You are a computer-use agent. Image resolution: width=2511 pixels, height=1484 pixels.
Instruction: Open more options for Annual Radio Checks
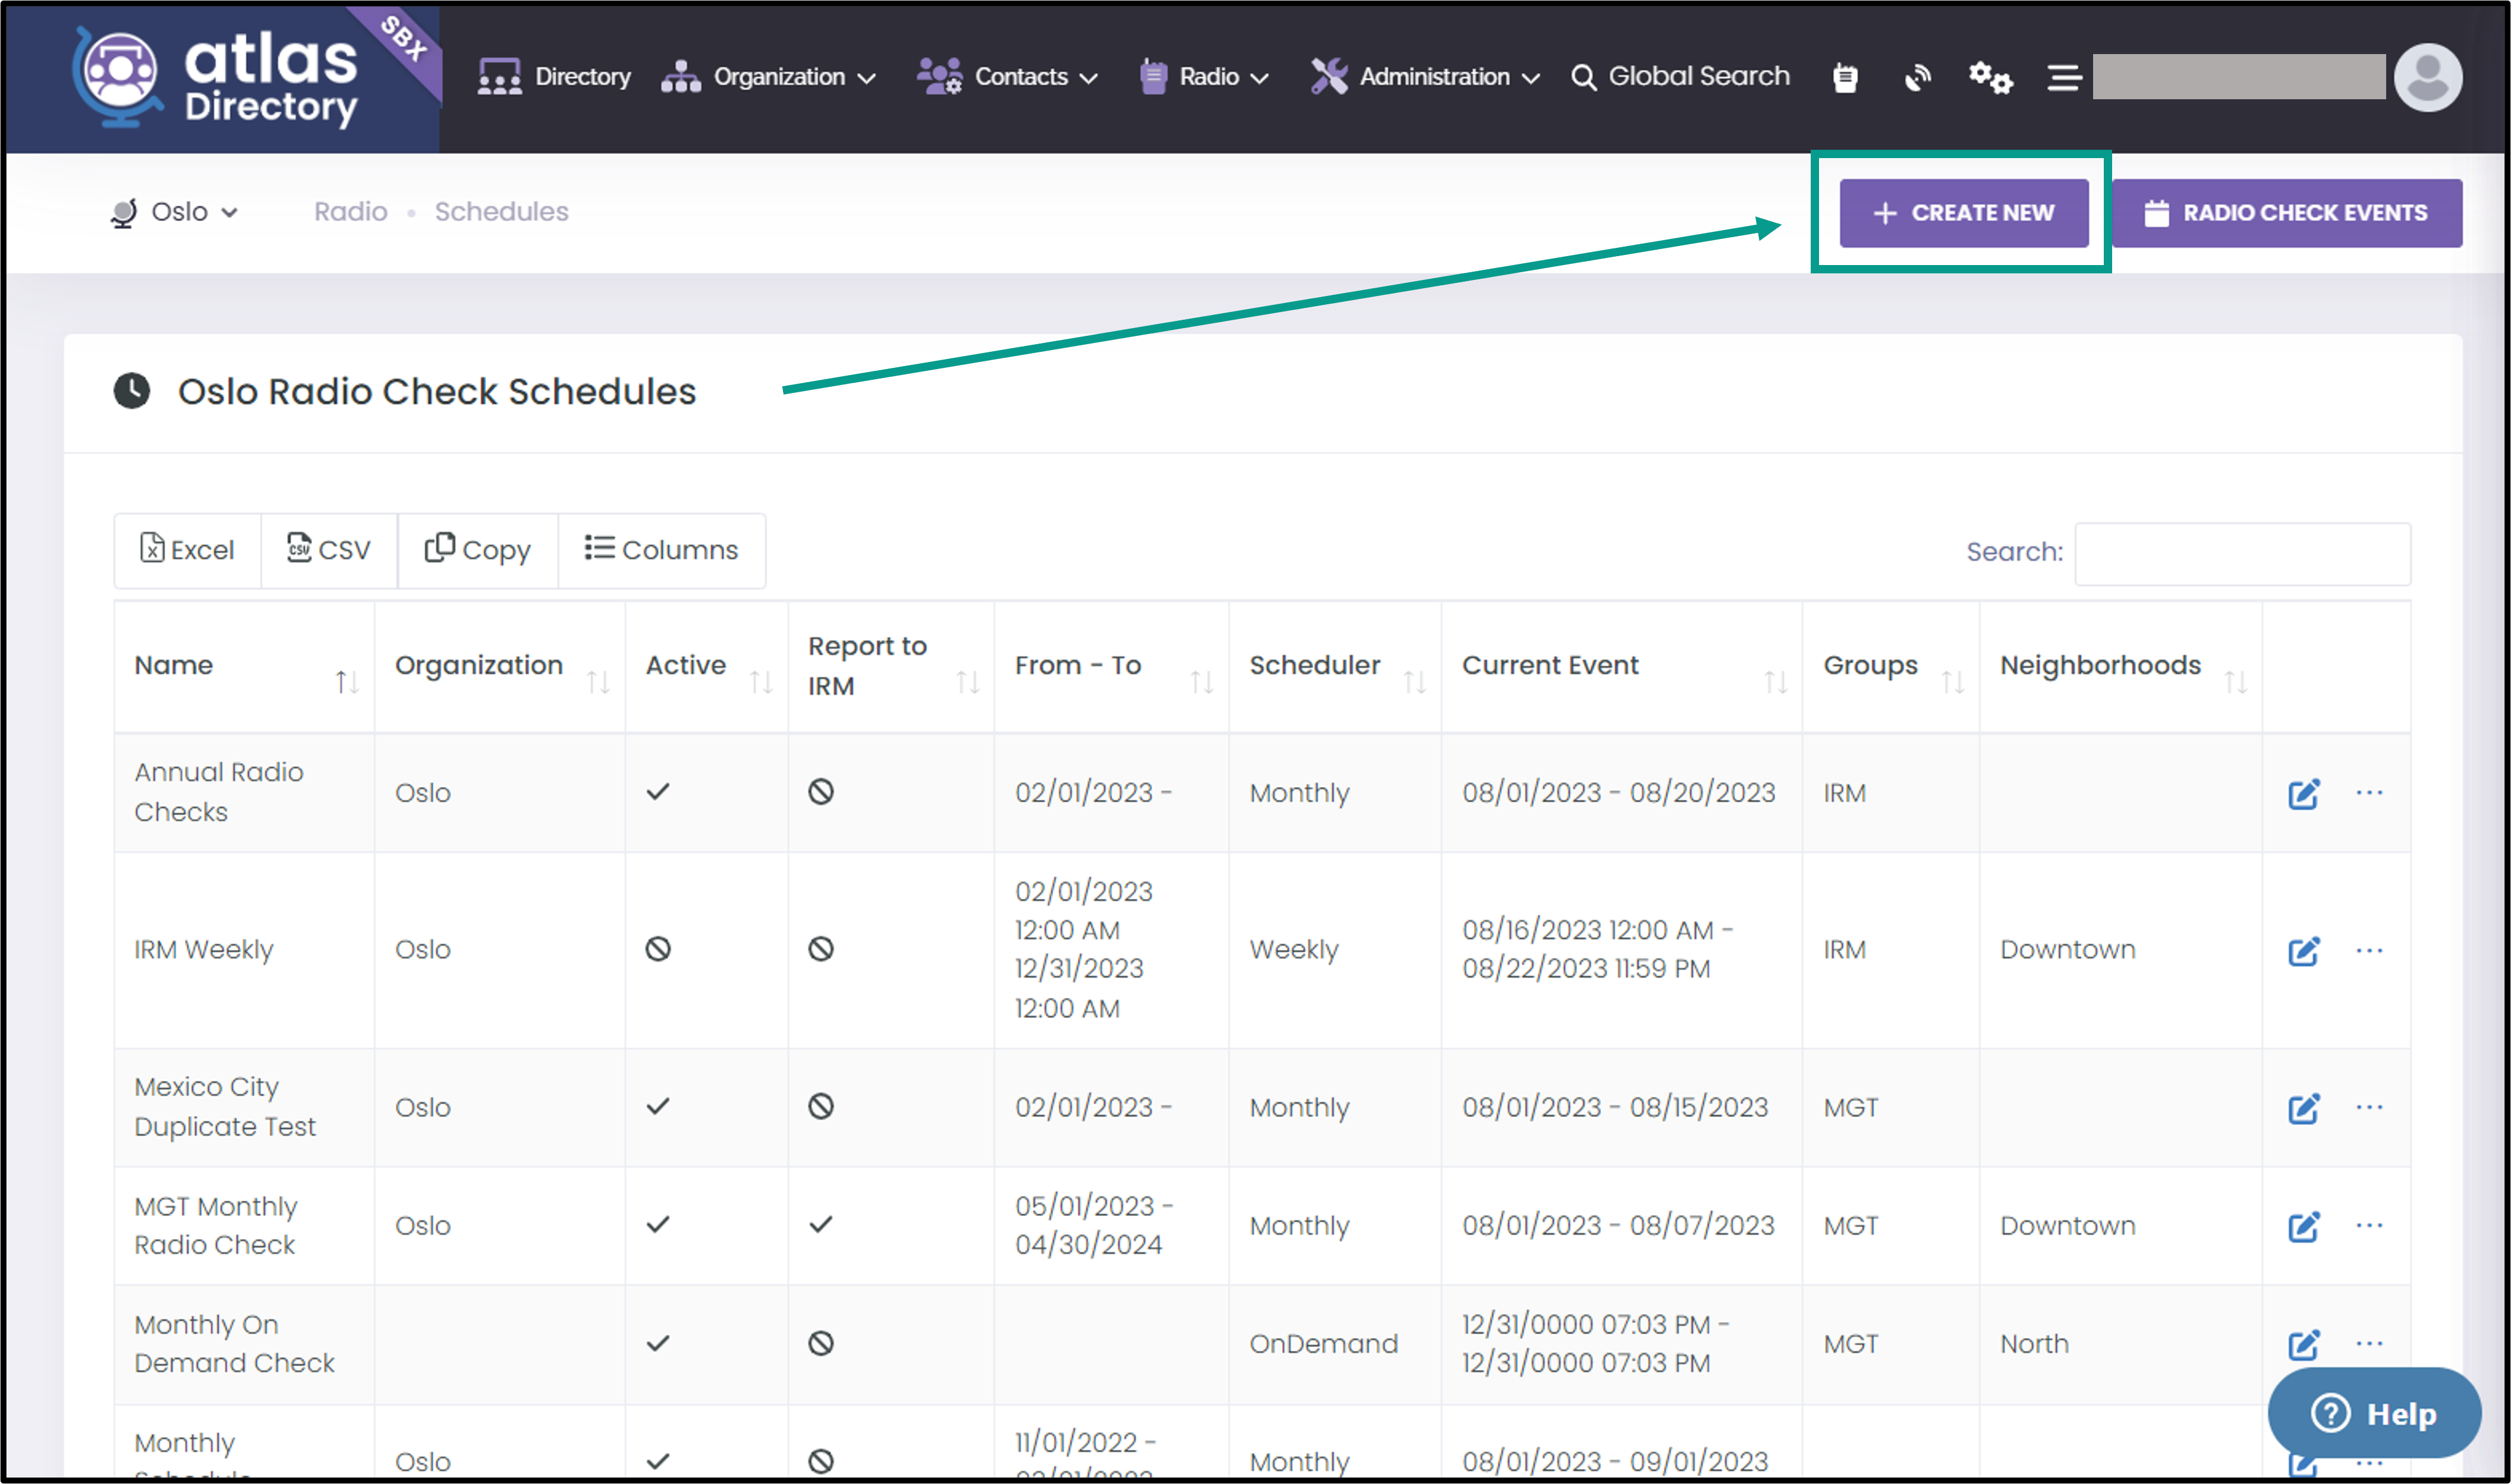(x=2369, y=793)
